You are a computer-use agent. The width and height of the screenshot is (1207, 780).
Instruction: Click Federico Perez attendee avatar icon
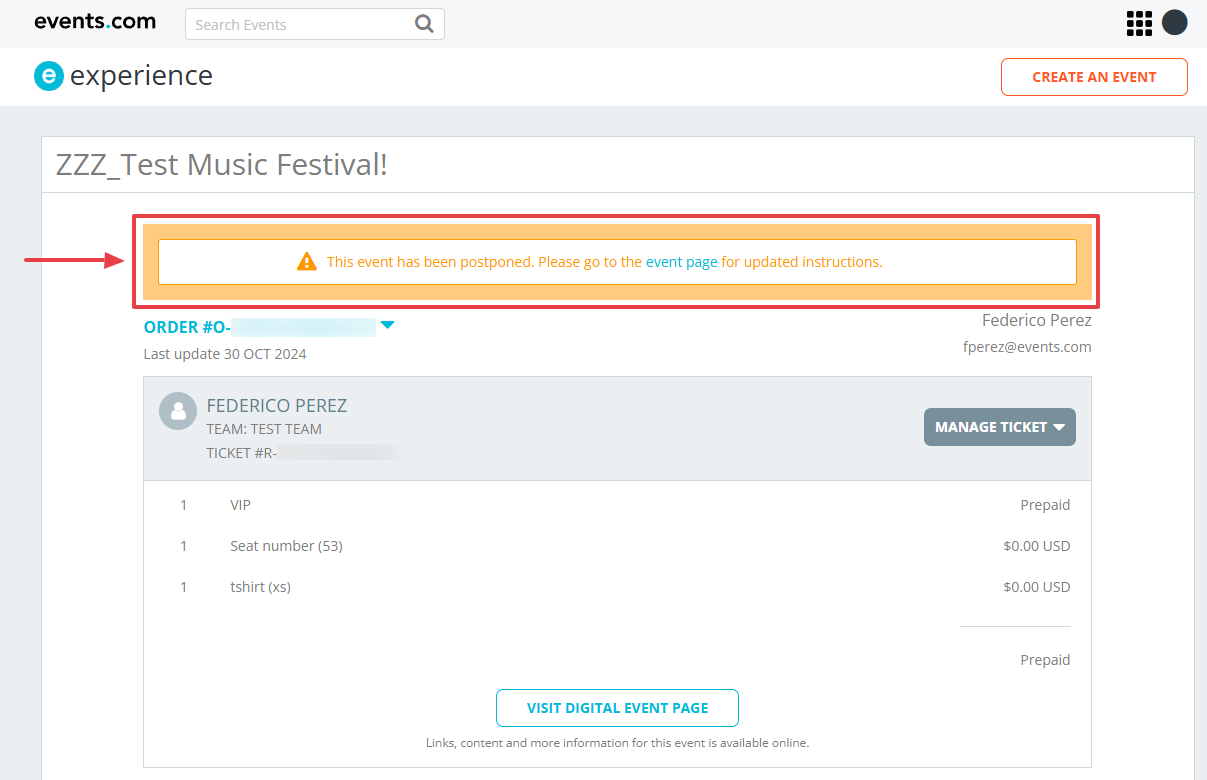pos(178,411)
